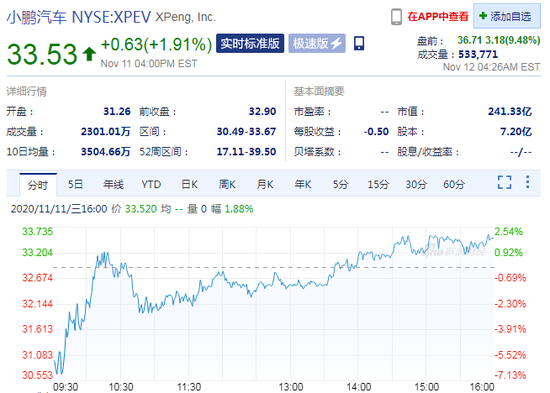Screen dimensions: 550x393
Task: Click the -7.13% right-axis label
Action: [x=510, y=375]
